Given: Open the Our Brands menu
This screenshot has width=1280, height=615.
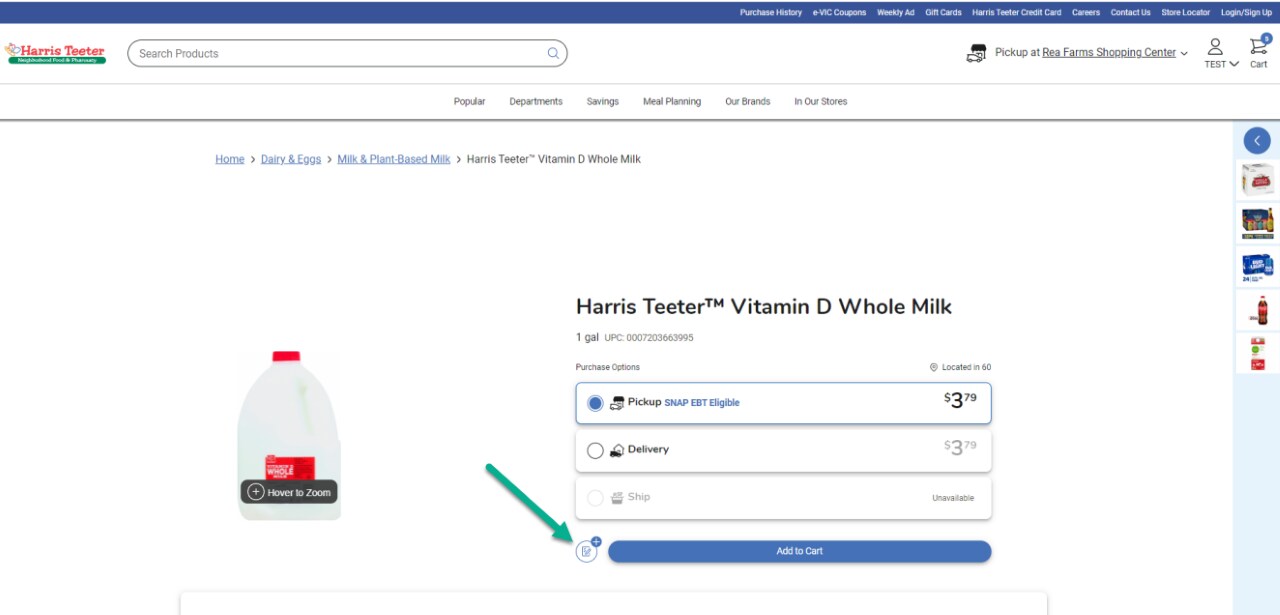Looking at the screenshot, I should [x=748, y=101].
